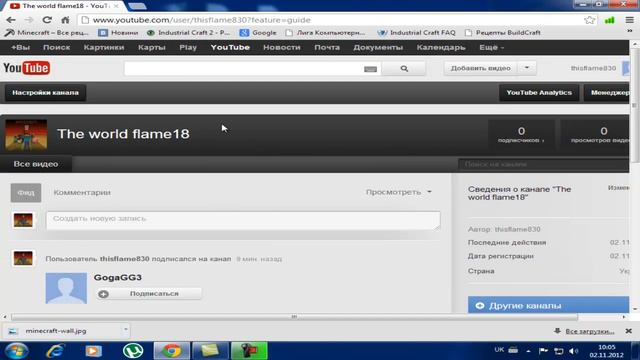The height and width of the screenshot is (360, 640).
Task: Click the Создать новую запись text box
Action: pyautogui.click(x=243, y=220)
